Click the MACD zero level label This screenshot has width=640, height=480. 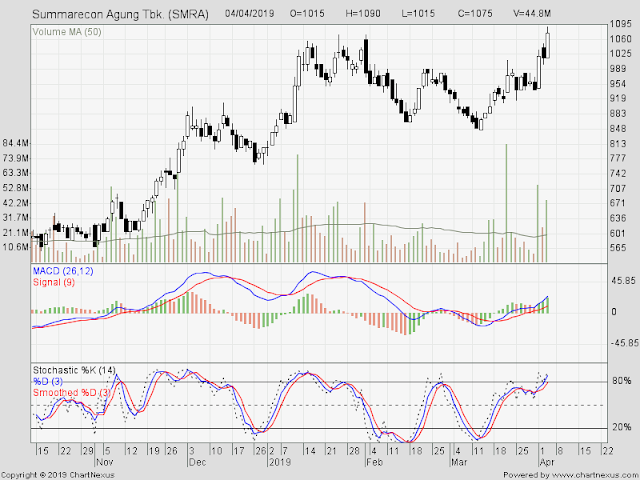point(614,312)
